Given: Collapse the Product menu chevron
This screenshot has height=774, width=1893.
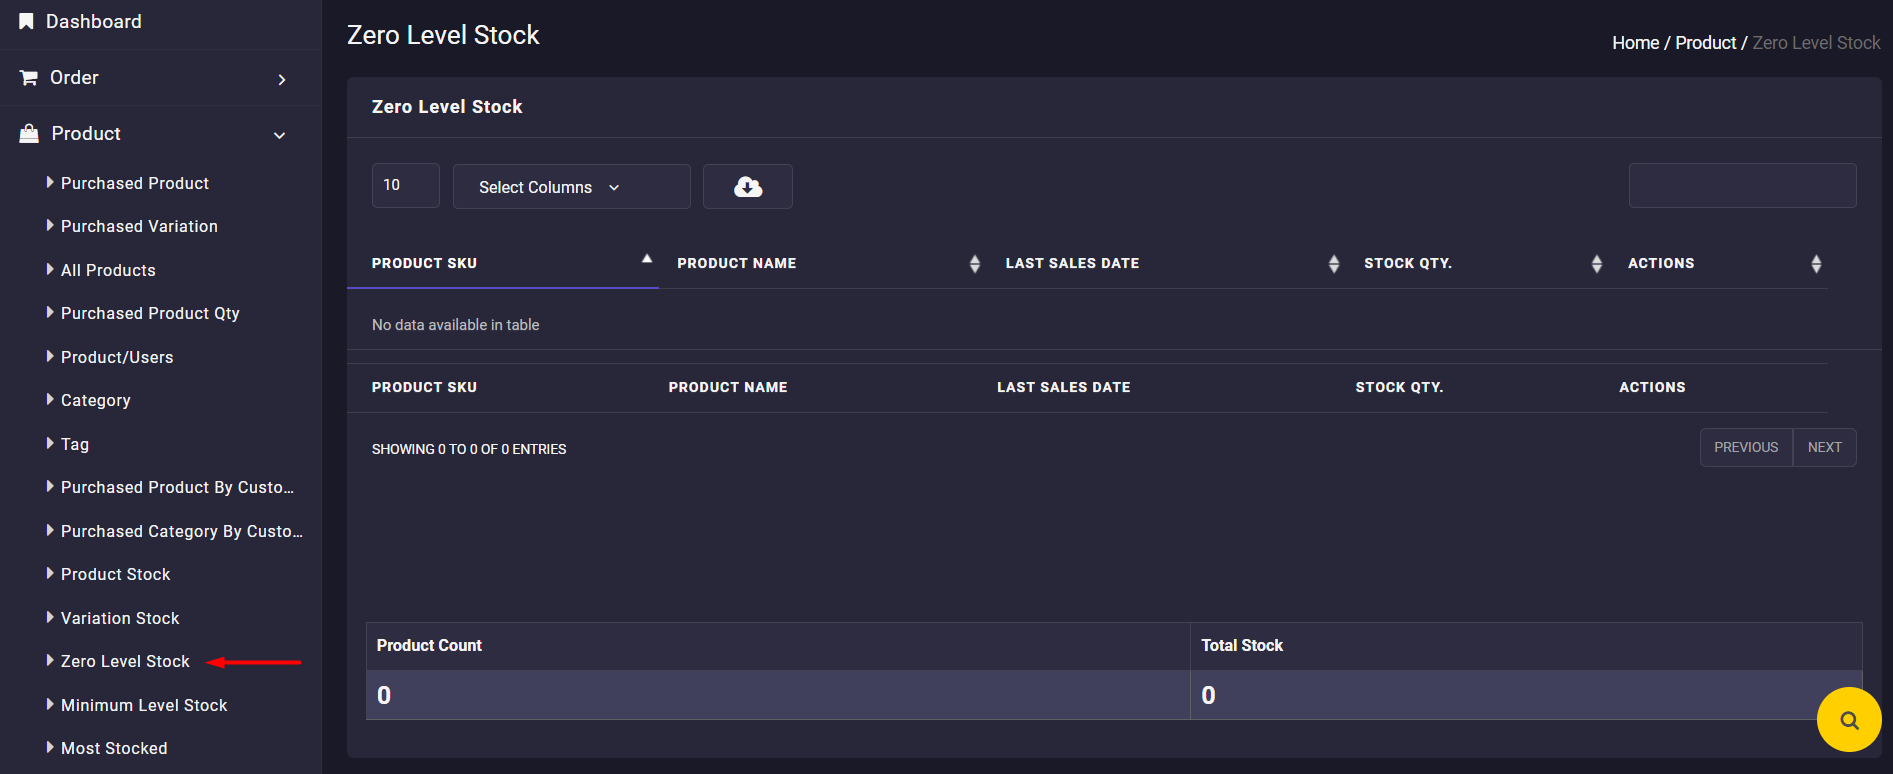Looking at the screenshot, I should pos(280,135).
